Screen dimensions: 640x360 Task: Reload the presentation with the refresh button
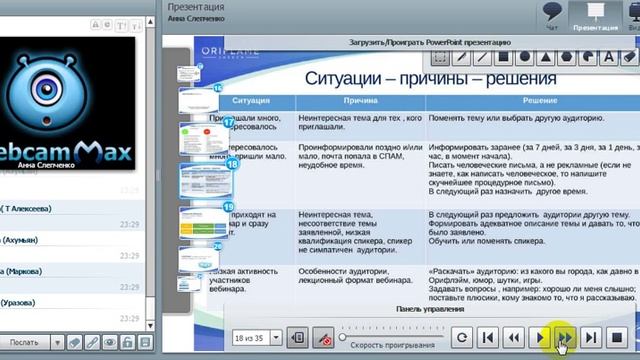click(462, 338)
